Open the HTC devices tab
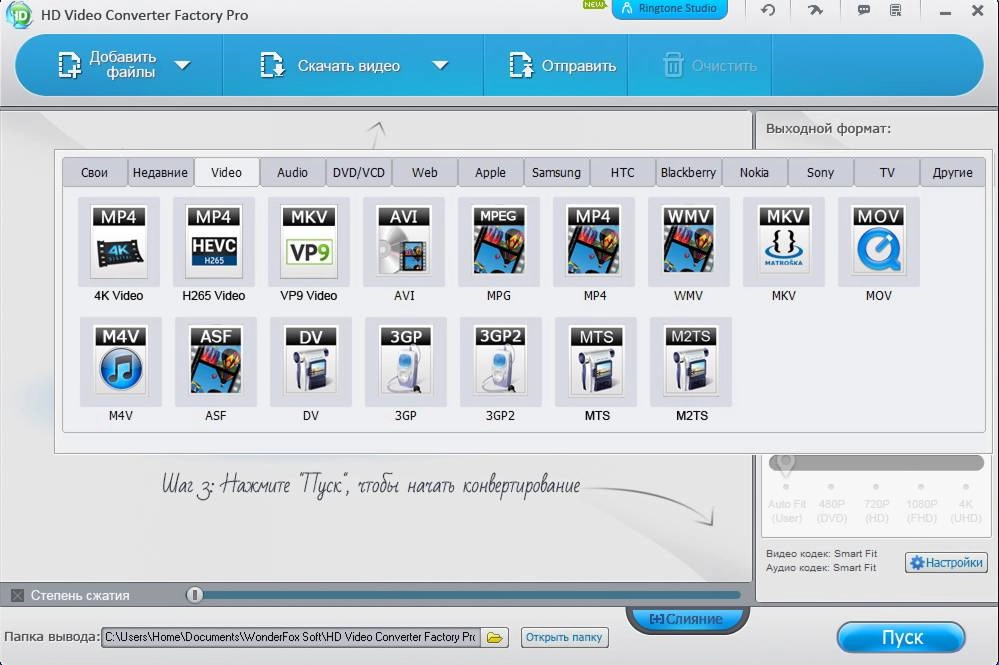 point(622,173)
